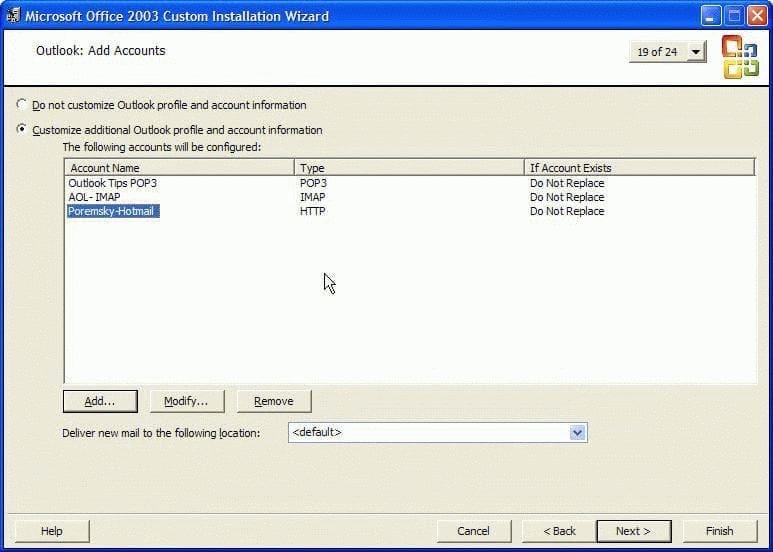773x552 pixels.
Task: Cancel the installation wizard
Action: tap(473, 531)
